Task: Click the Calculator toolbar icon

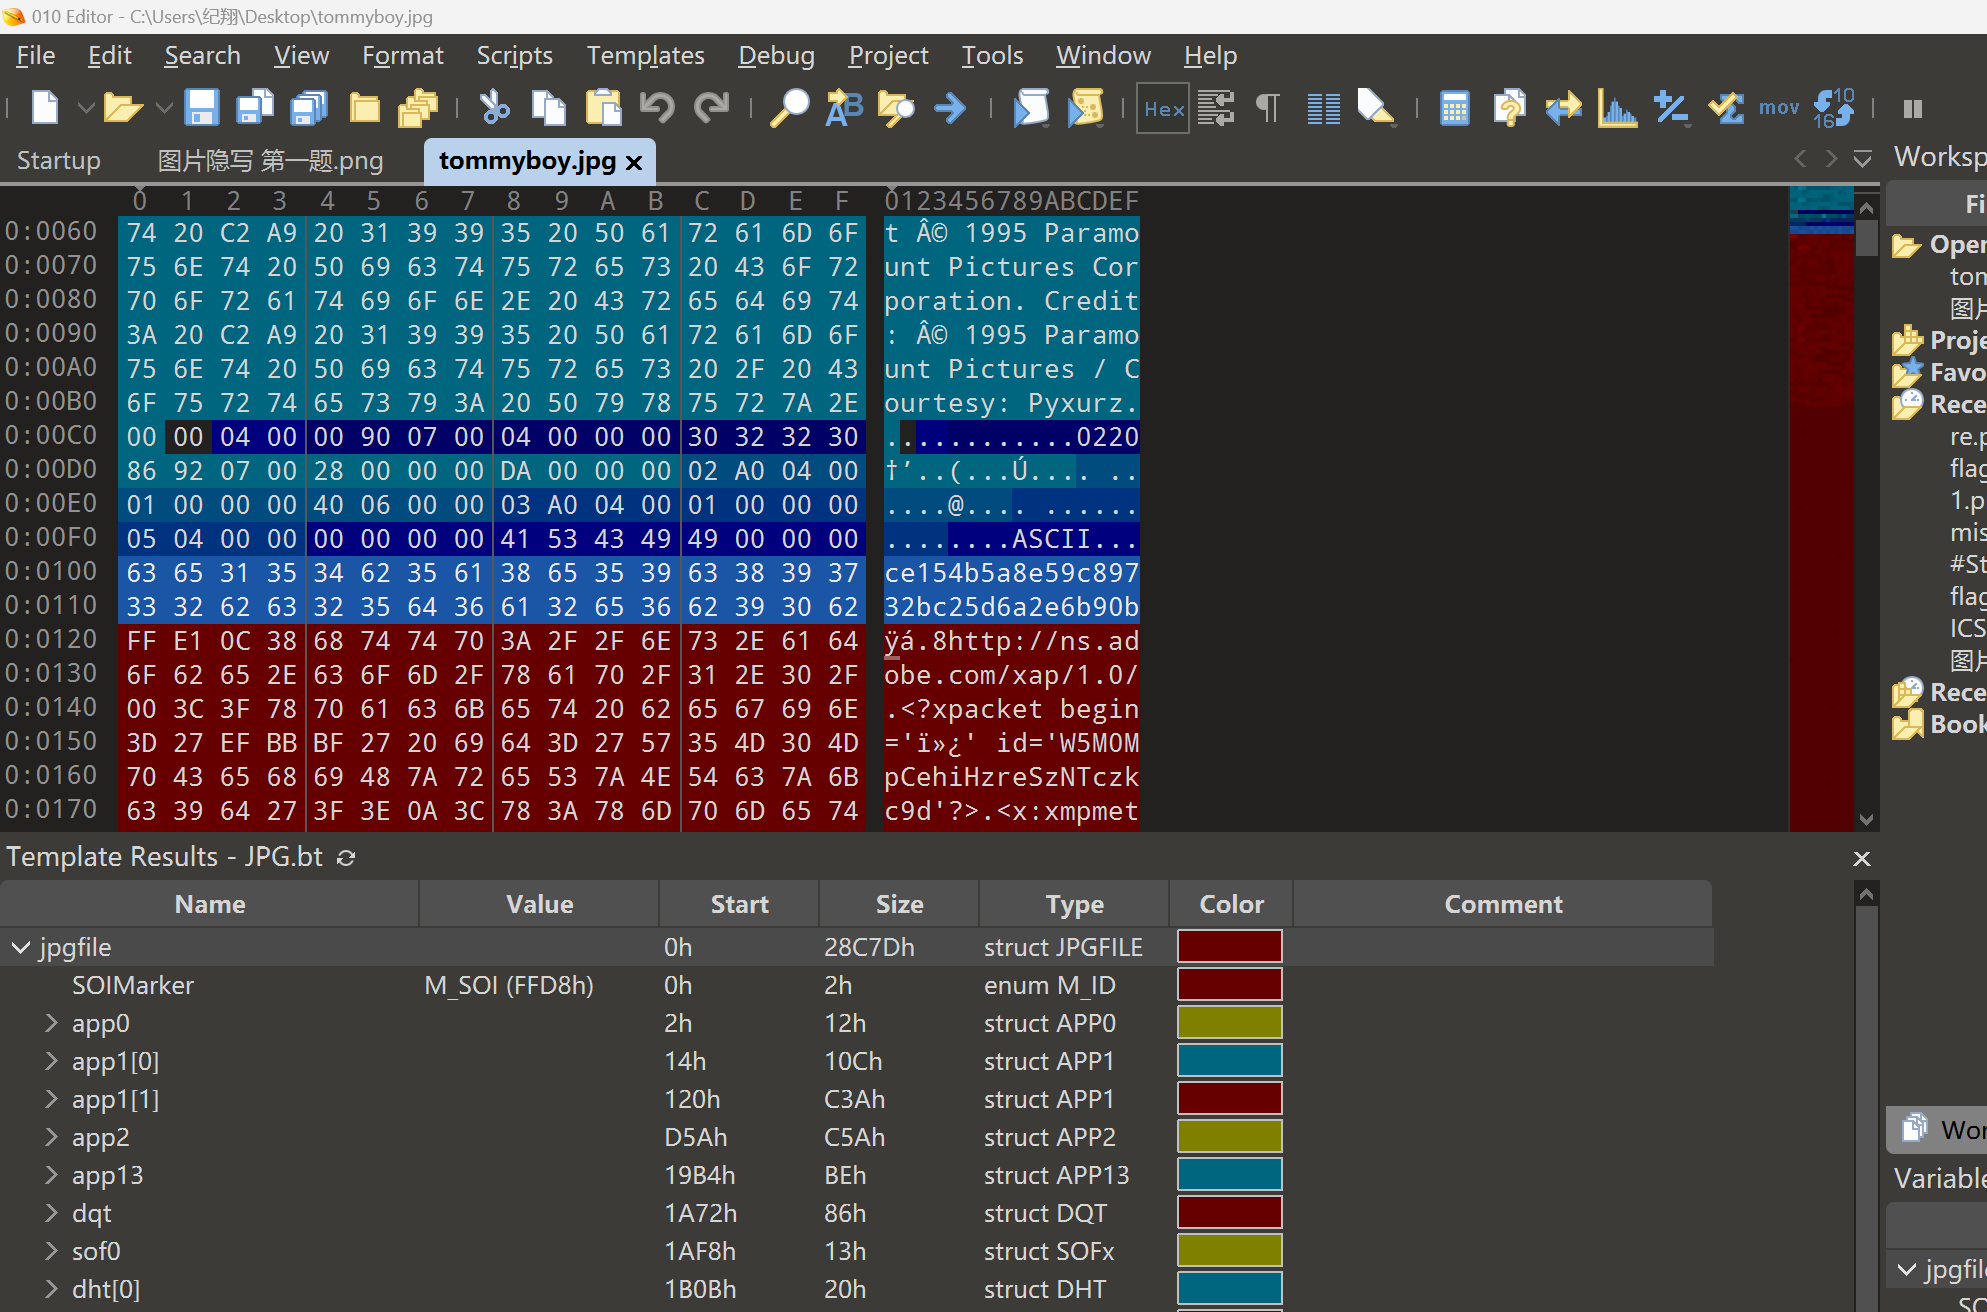Action: (1455, 107)
